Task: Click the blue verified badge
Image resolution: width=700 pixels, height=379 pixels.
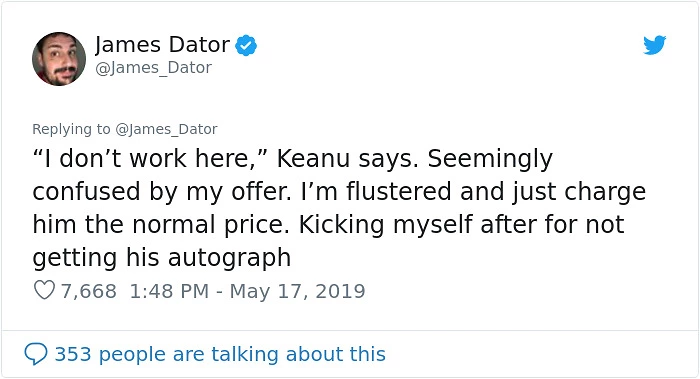Action: coord(246,46)
